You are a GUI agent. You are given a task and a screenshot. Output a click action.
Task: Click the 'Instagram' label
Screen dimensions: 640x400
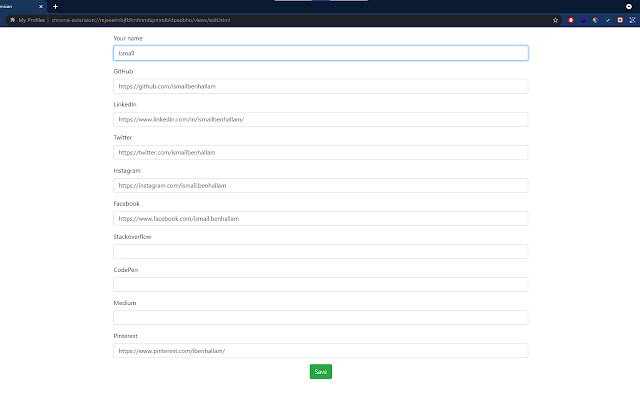click(x=127, y=171)
